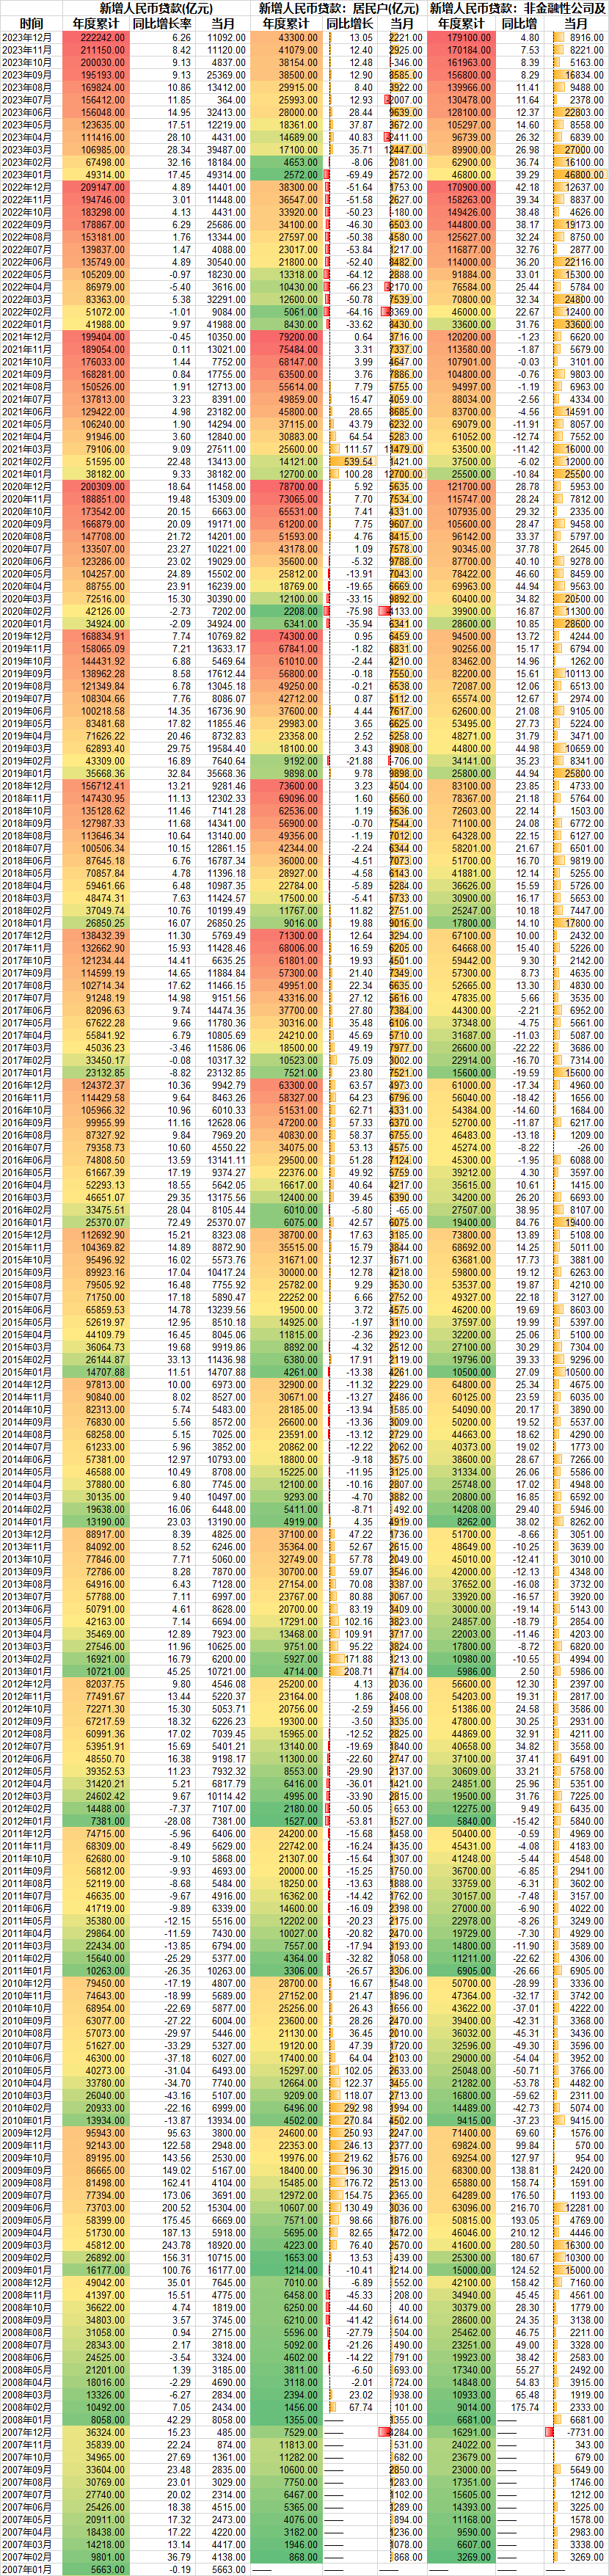The image size is (609, 2576).
Task: Select the 179100.00 value in first data row
Action: tap(463, 37)
